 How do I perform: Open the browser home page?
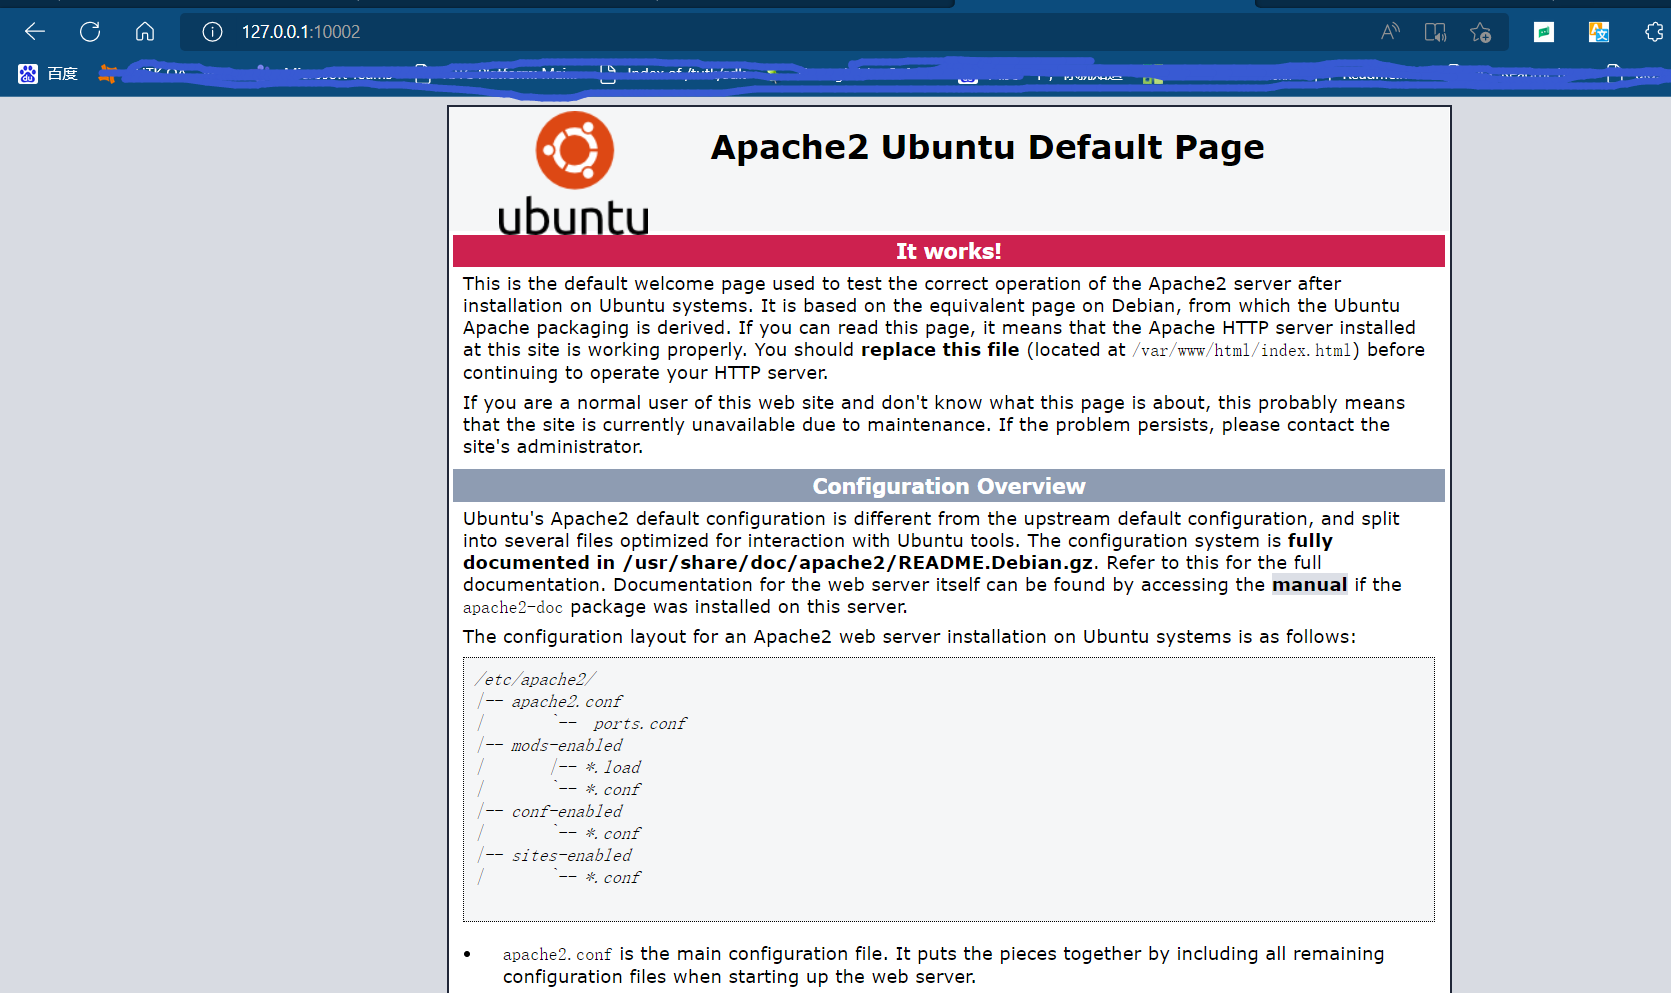[x=145, y=32]
